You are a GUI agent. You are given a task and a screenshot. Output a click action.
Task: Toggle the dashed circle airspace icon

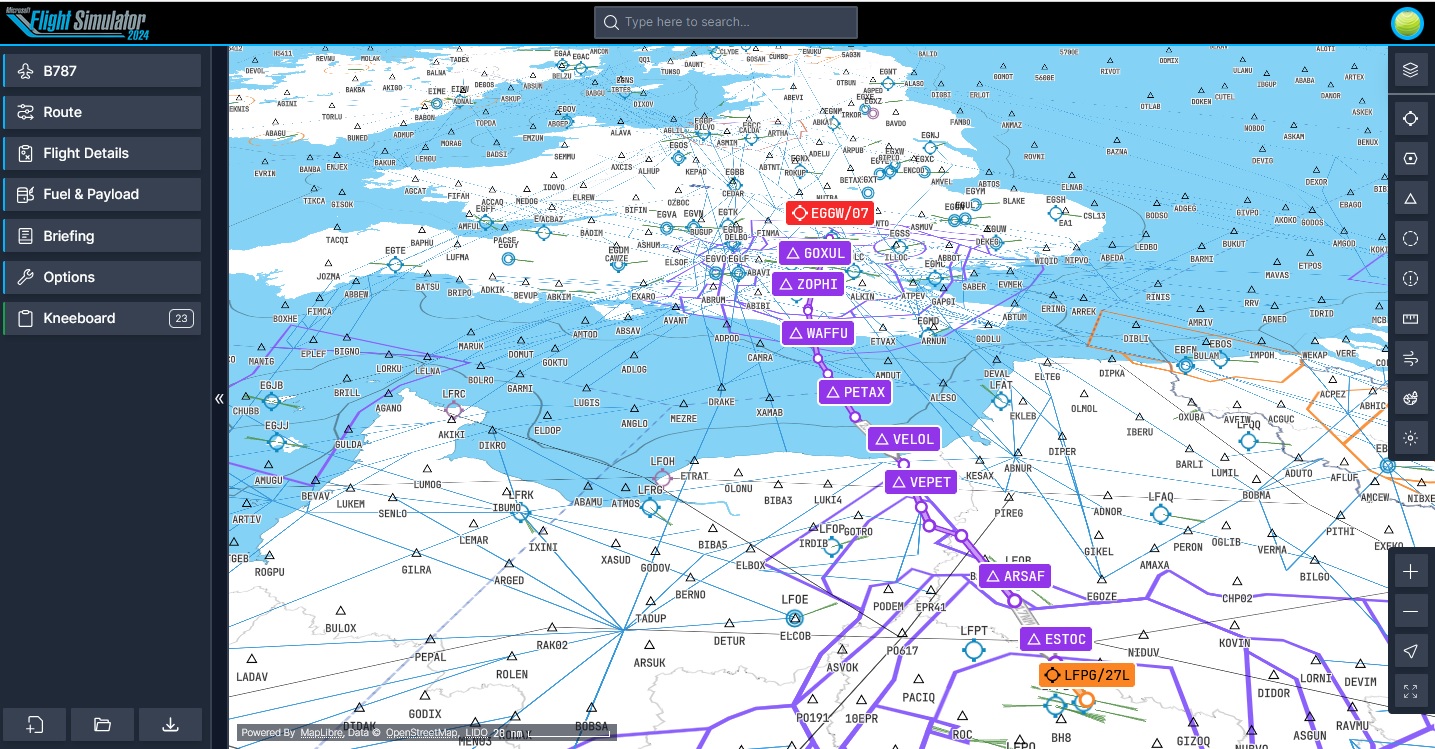(1410, 238)
